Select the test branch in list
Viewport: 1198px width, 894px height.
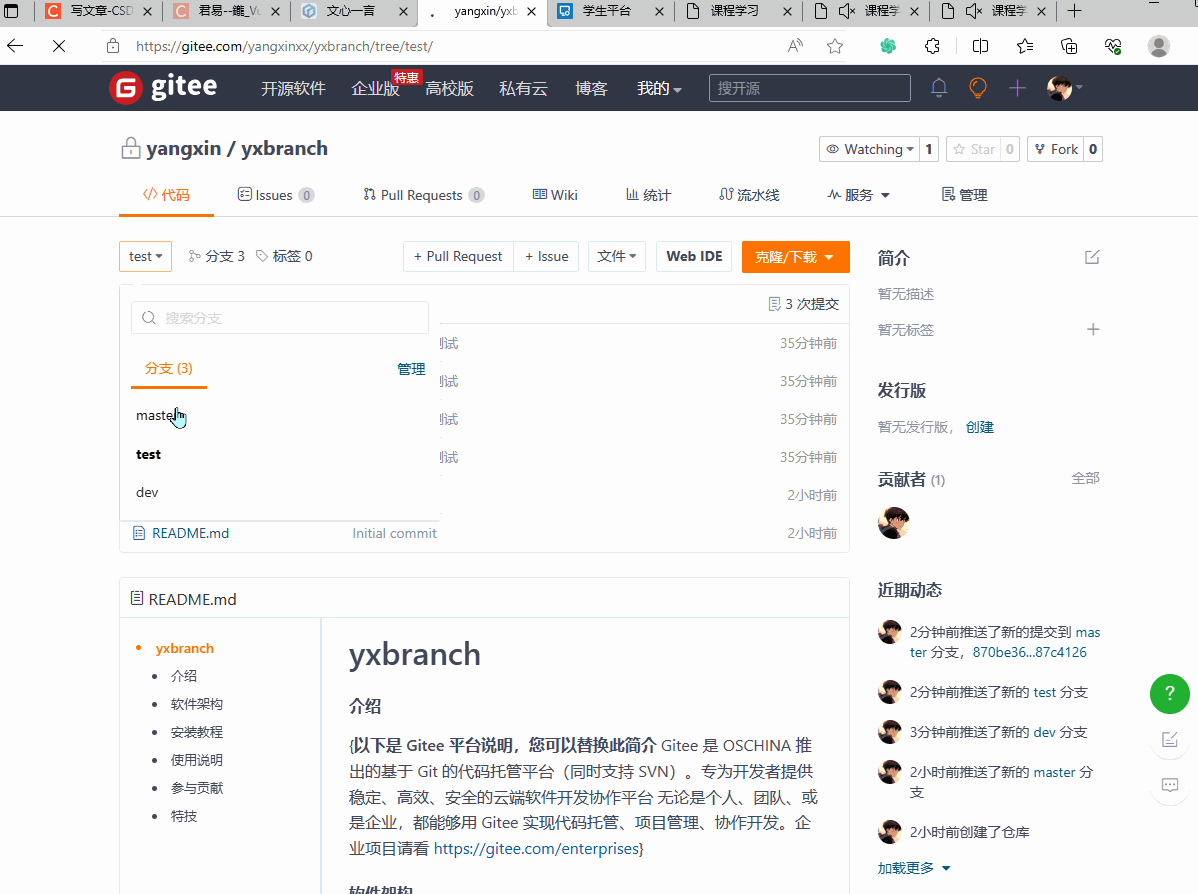[x=280, y=454]
